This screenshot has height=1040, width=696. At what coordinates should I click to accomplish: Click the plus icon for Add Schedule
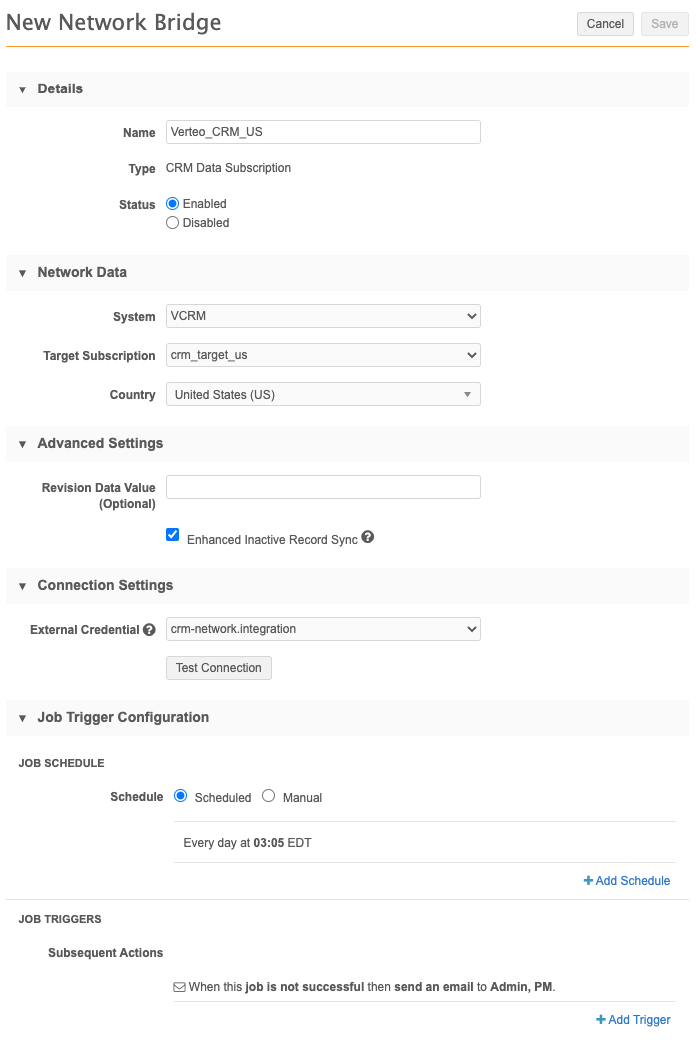588,881
